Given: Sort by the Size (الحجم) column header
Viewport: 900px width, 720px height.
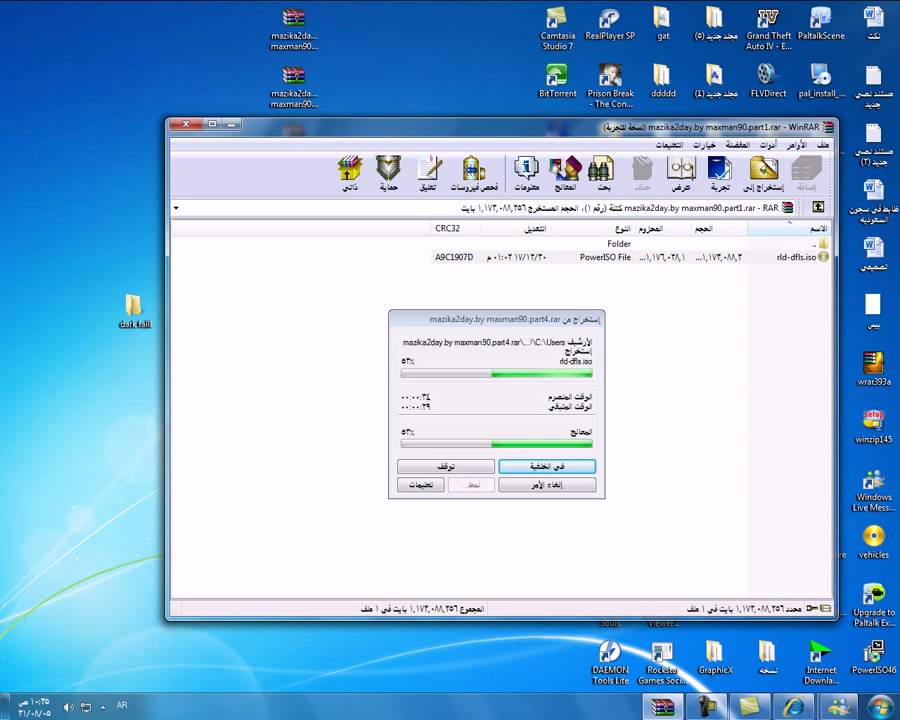Looking at the screenshot, I should tap(720, 229).
